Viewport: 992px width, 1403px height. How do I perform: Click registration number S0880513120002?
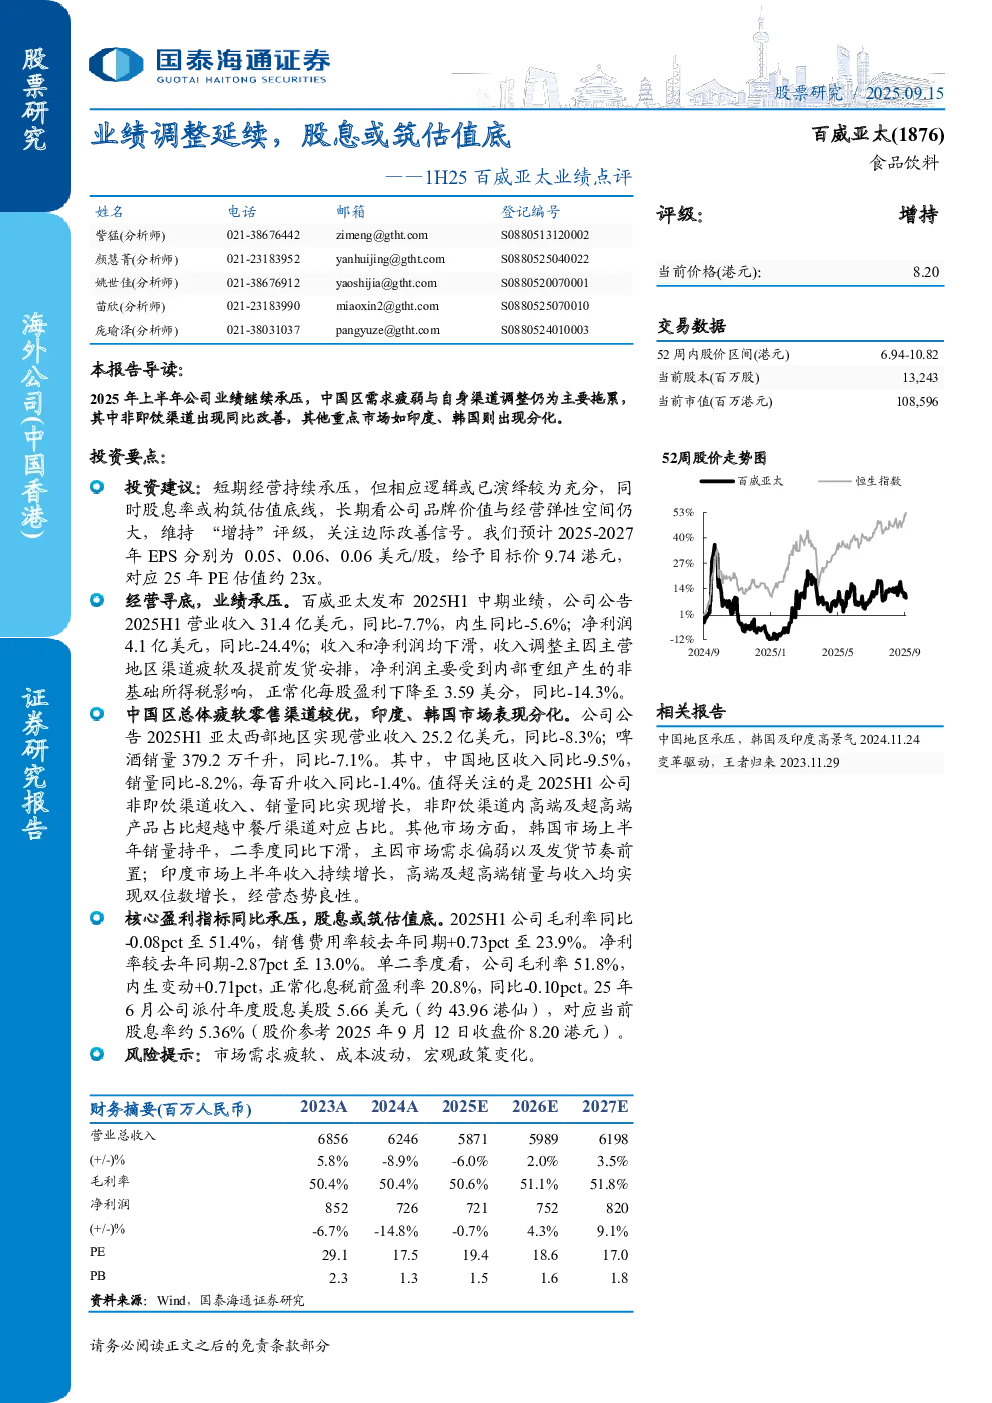545,235
